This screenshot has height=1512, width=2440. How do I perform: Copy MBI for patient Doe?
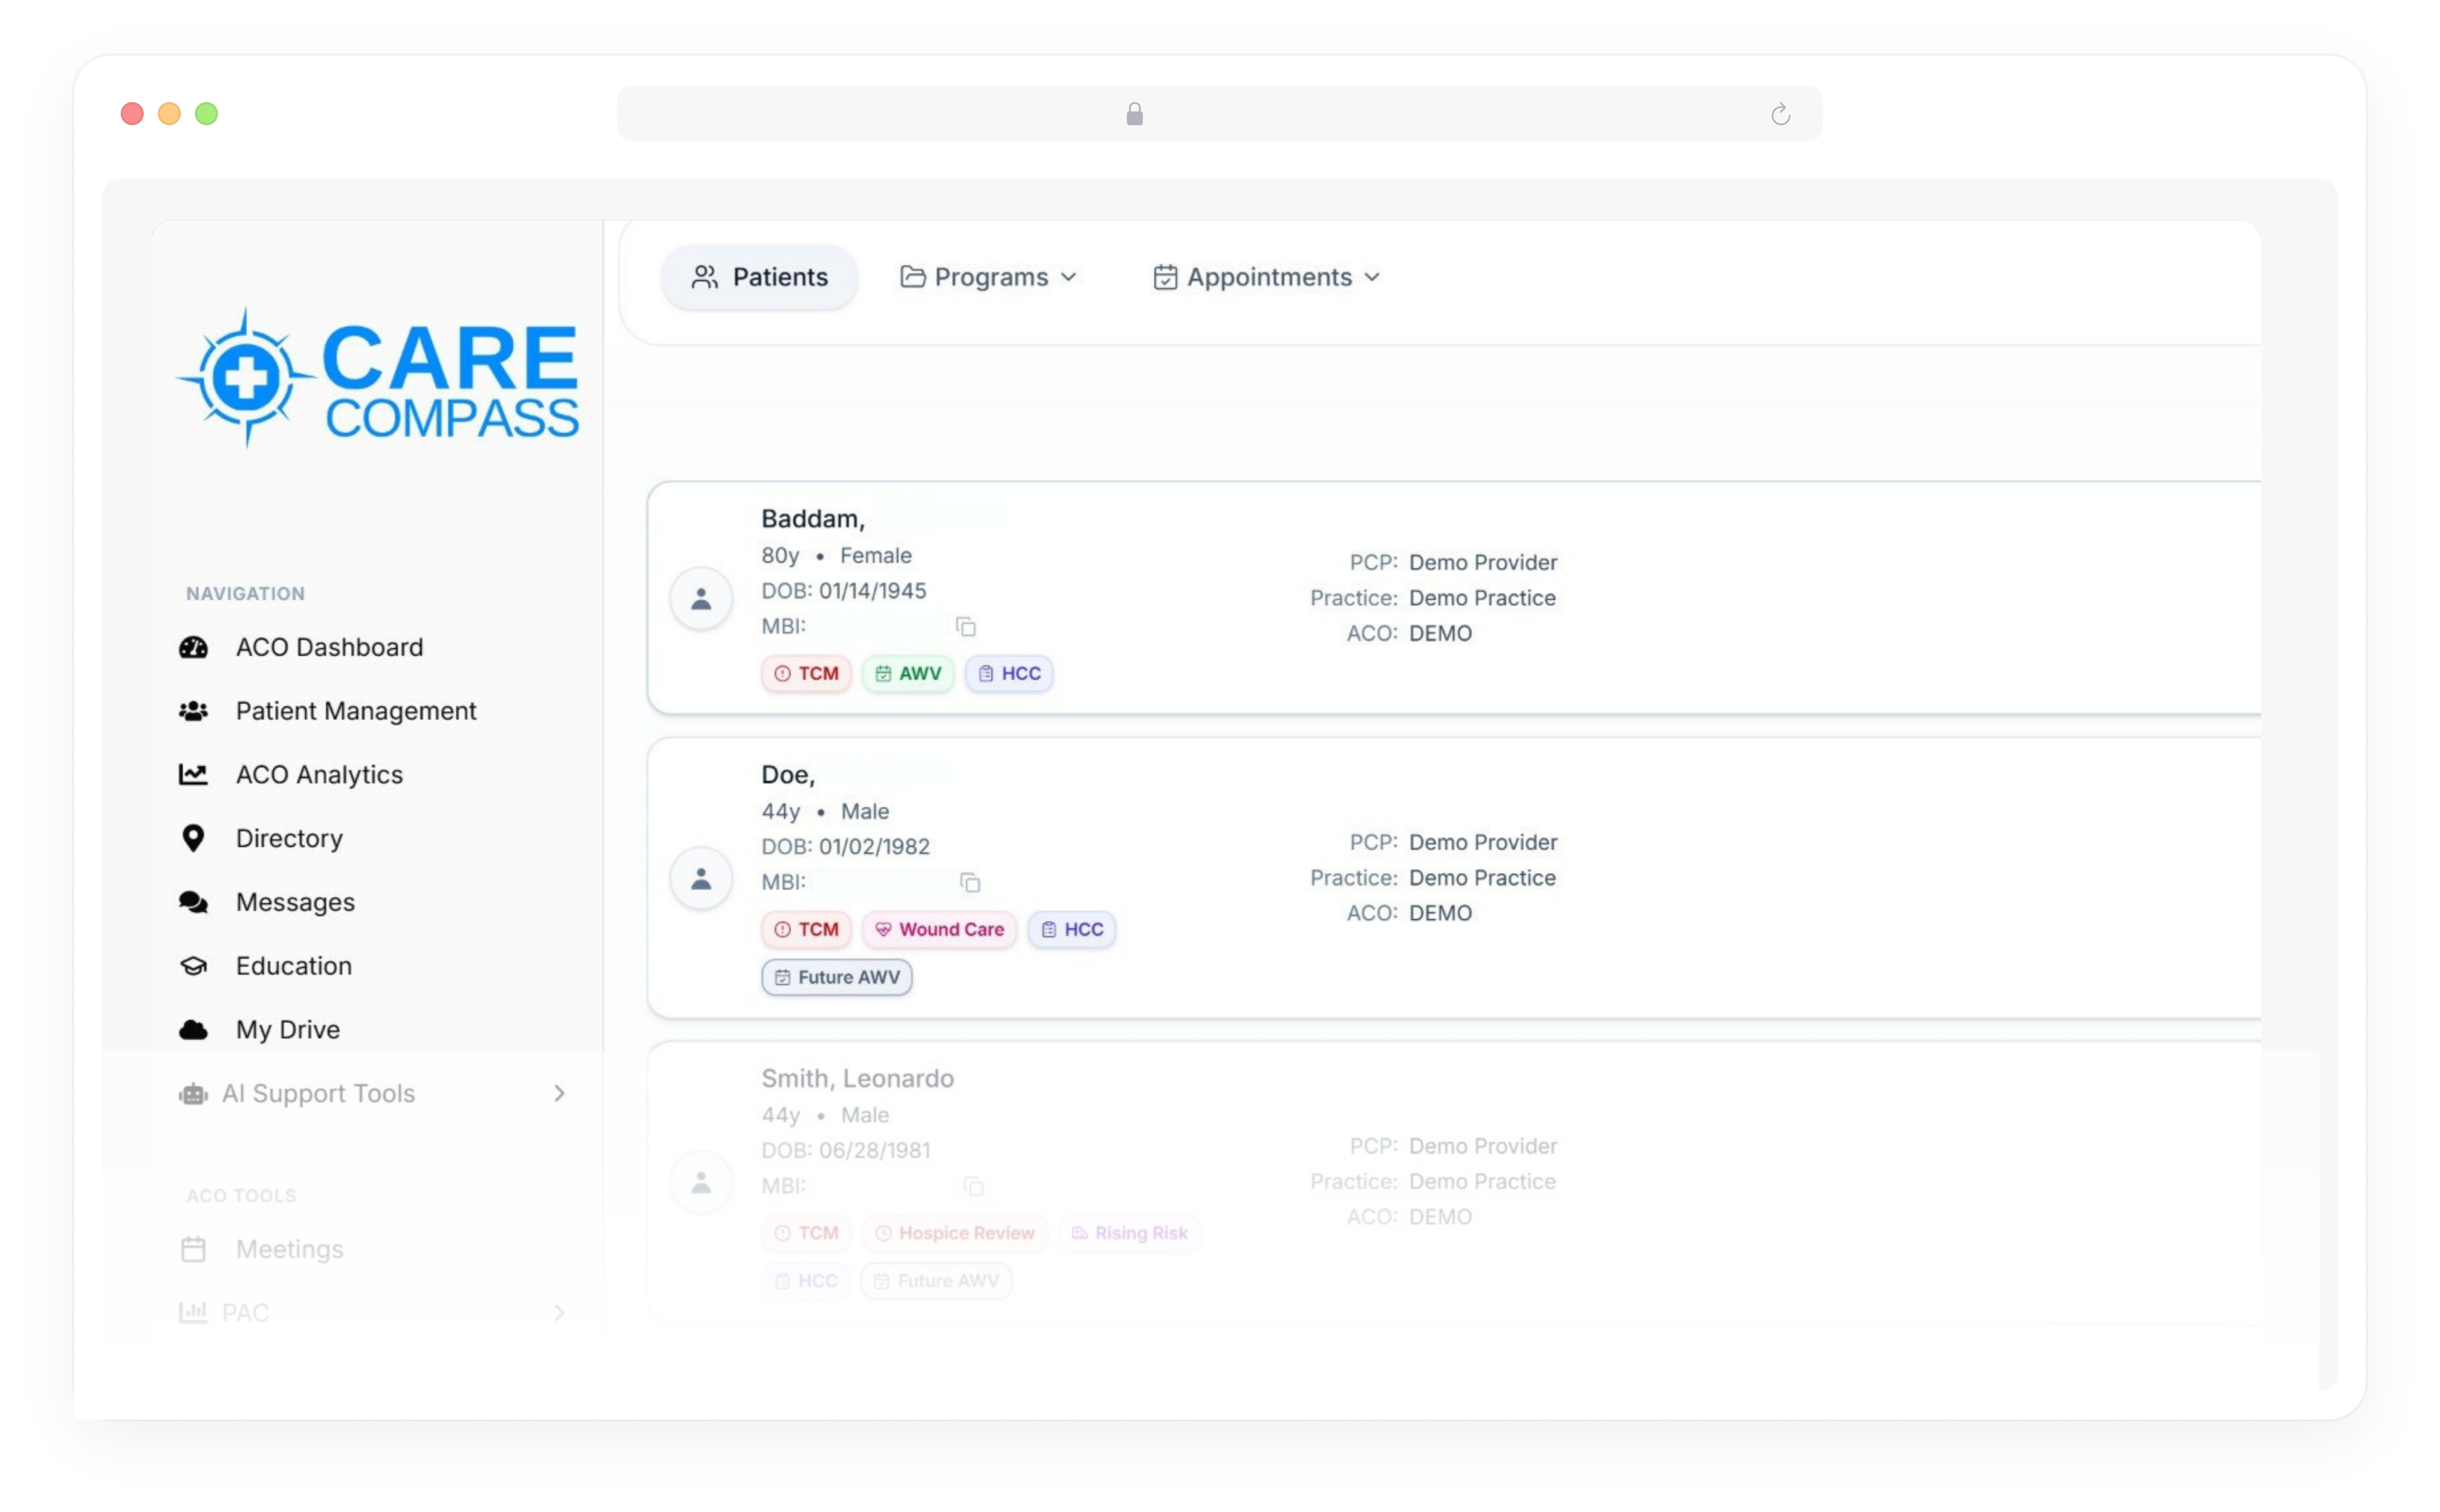pos(970,882)
